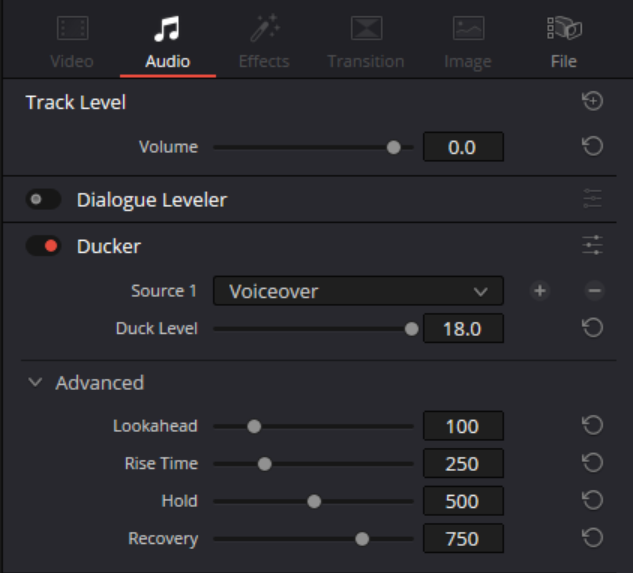
Task: Click the Volume value field
Action: [x=462, y=147]
